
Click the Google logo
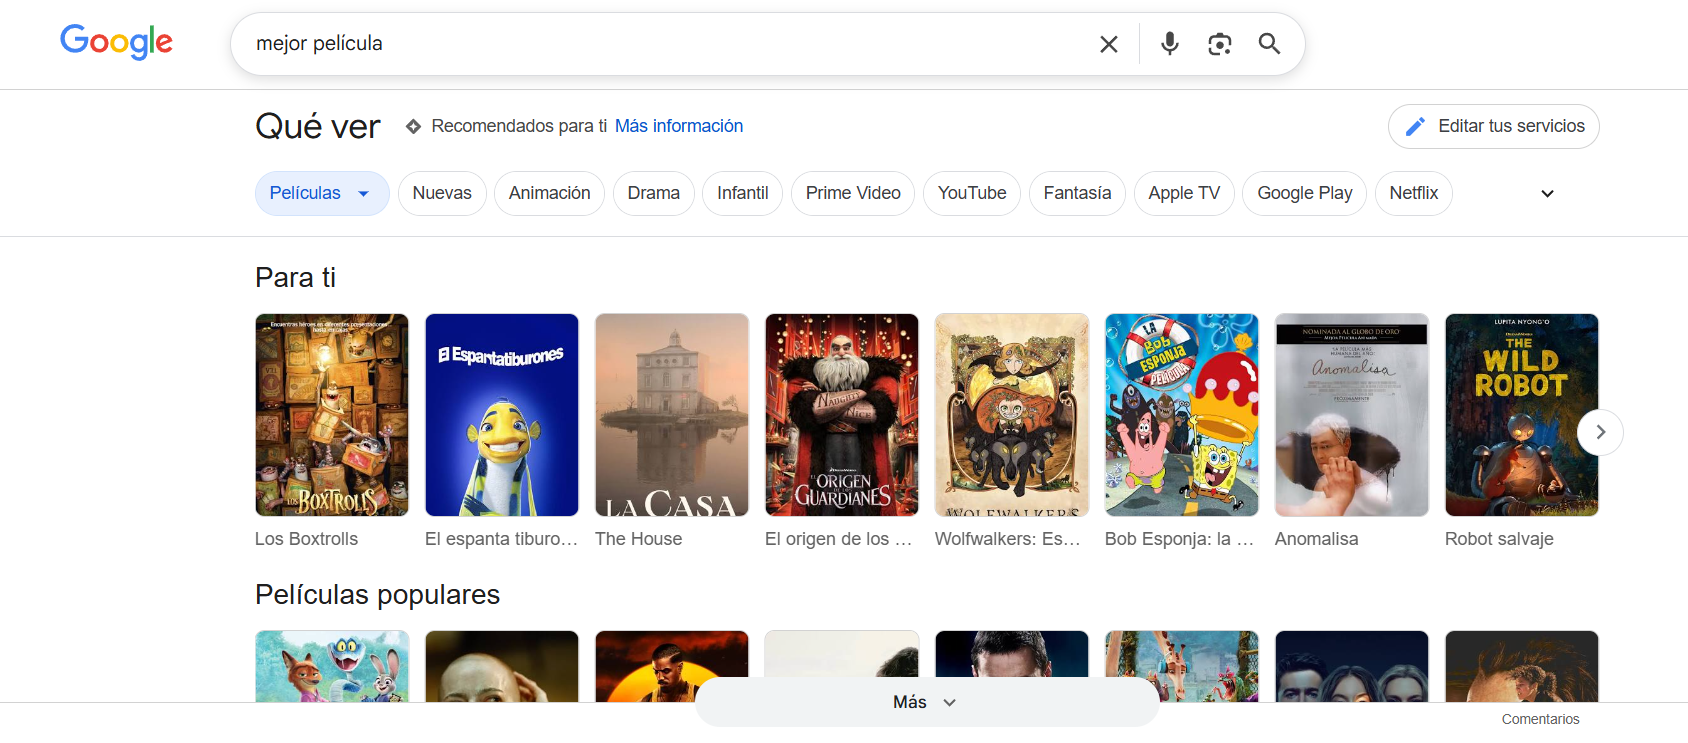click(116, 42)
